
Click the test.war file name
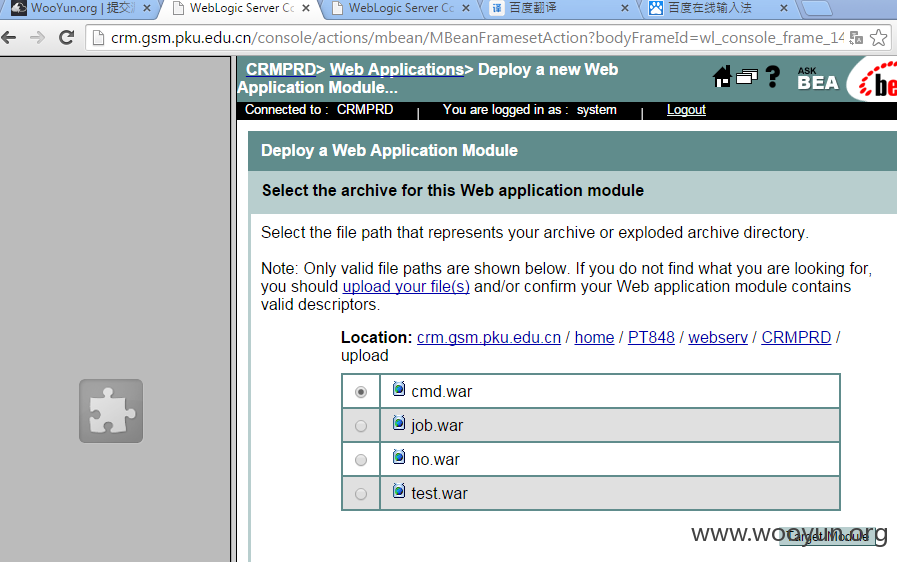[x=439, y=493]
